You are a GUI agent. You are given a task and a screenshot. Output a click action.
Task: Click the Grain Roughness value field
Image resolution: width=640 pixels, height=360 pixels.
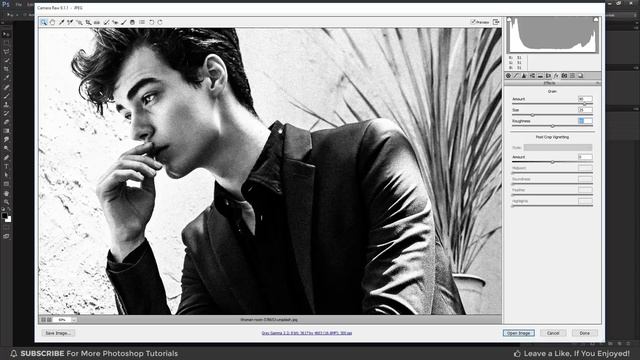coord(585,121)
